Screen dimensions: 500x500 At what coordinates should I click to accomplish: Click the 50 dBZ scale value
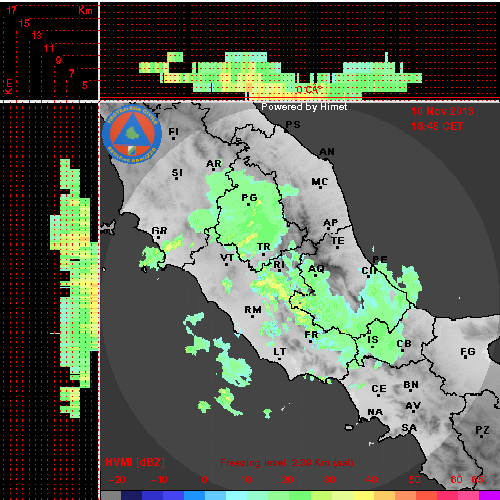click(415, 480)
